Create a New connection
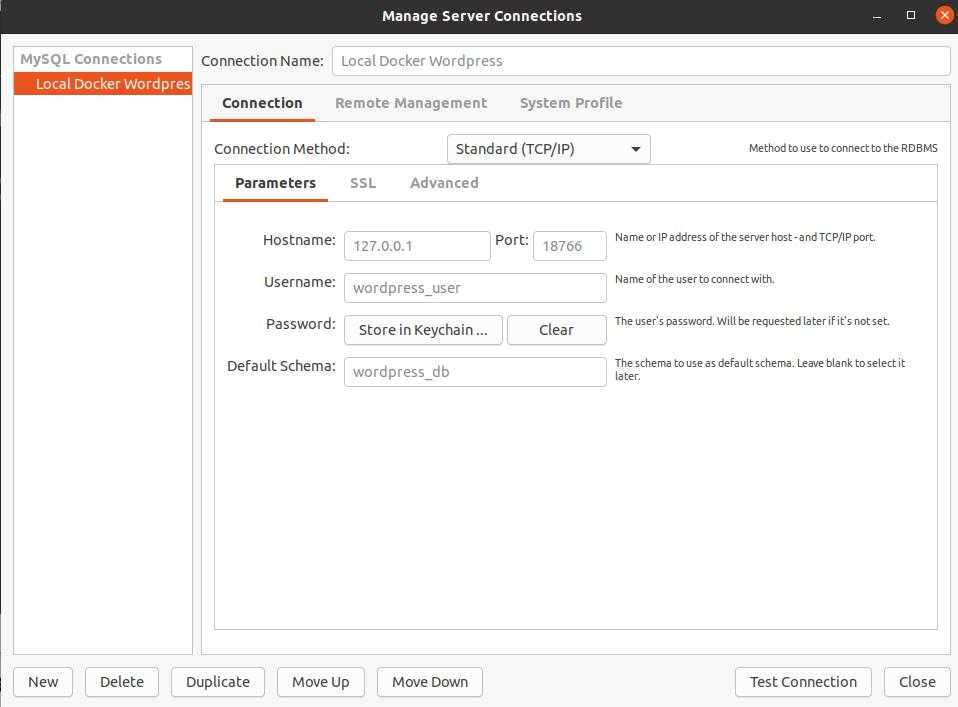 coord(43,682)
